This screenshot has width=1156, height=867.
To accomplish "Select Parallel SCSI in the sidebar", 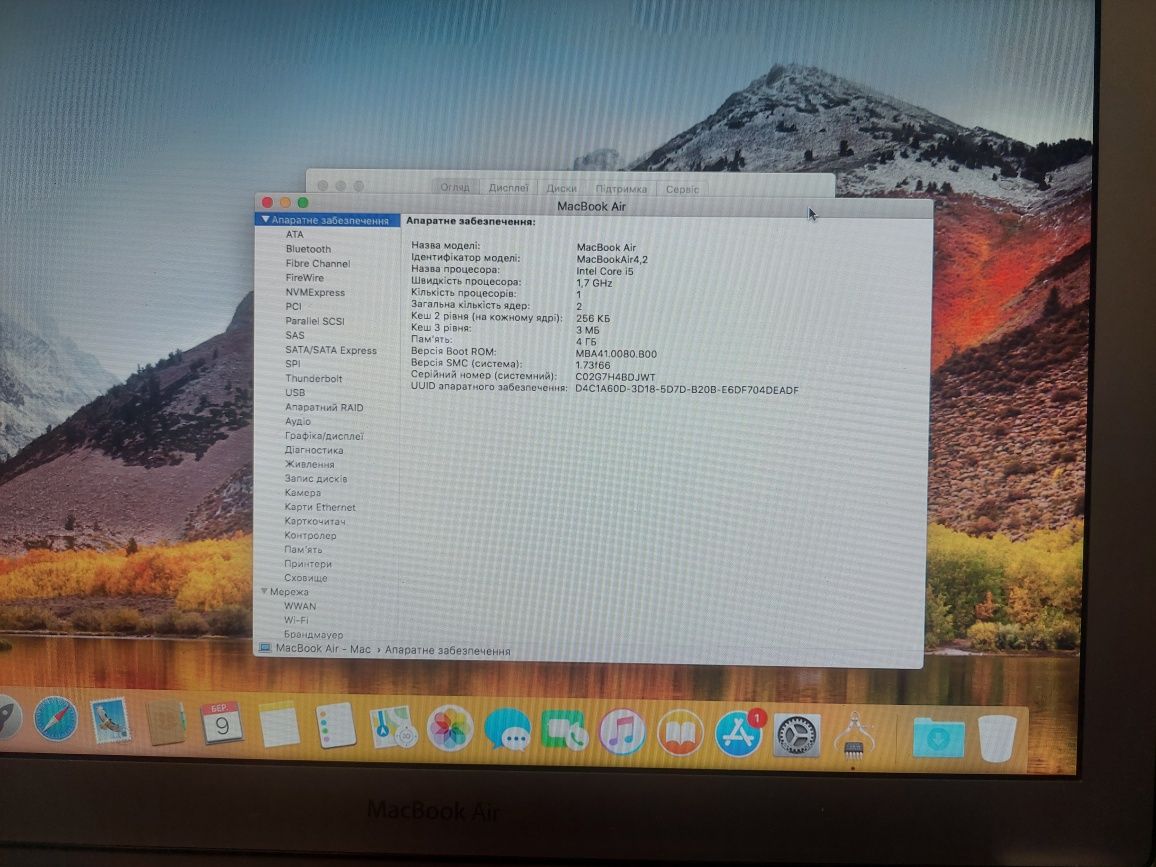I will coord(315,321).
